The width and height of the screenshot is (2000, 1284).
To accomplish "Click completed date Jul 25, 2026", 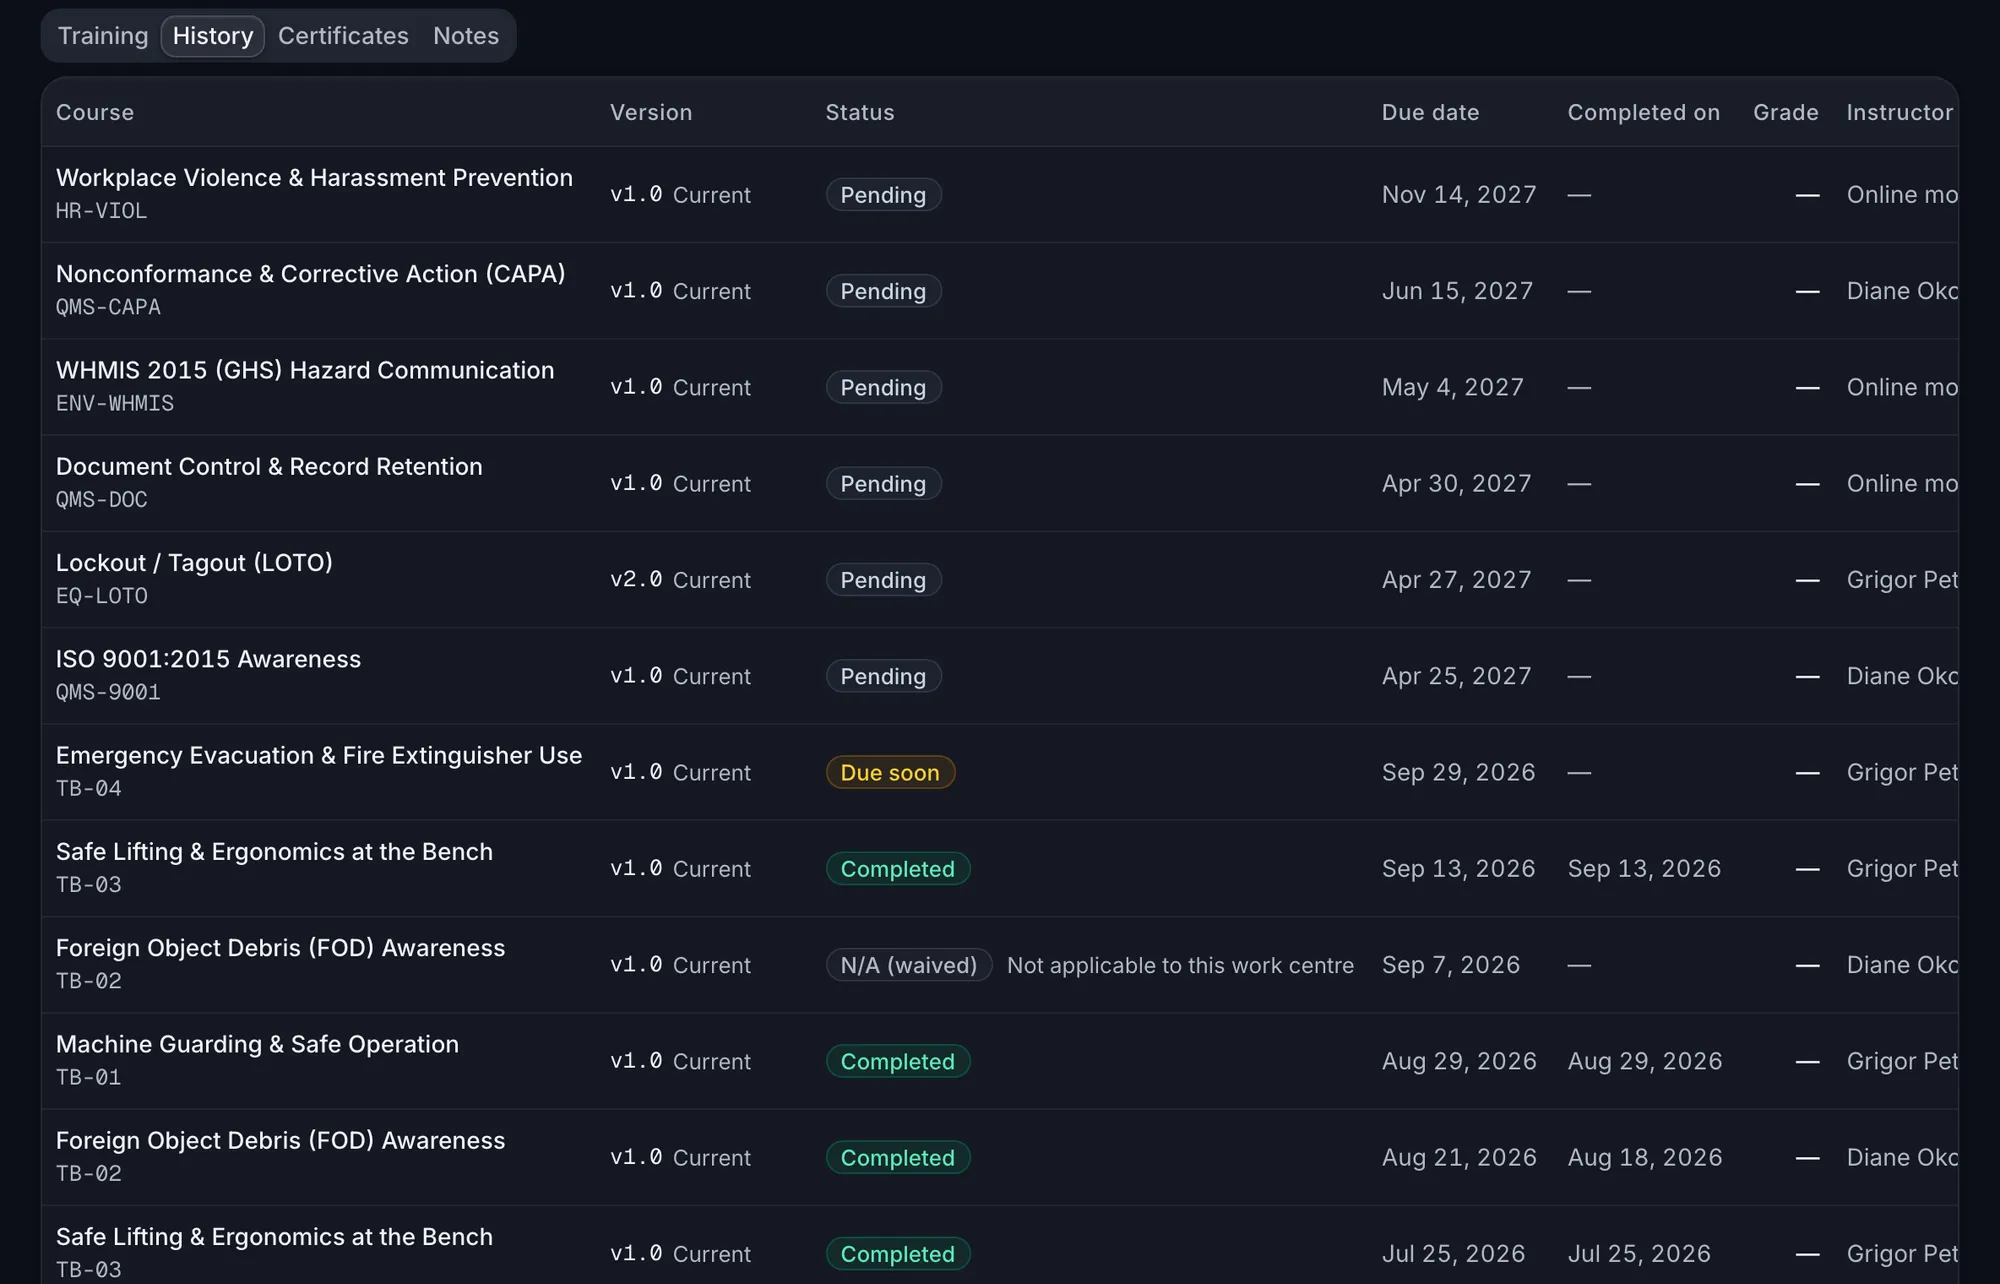I will pos(1639,1254).
